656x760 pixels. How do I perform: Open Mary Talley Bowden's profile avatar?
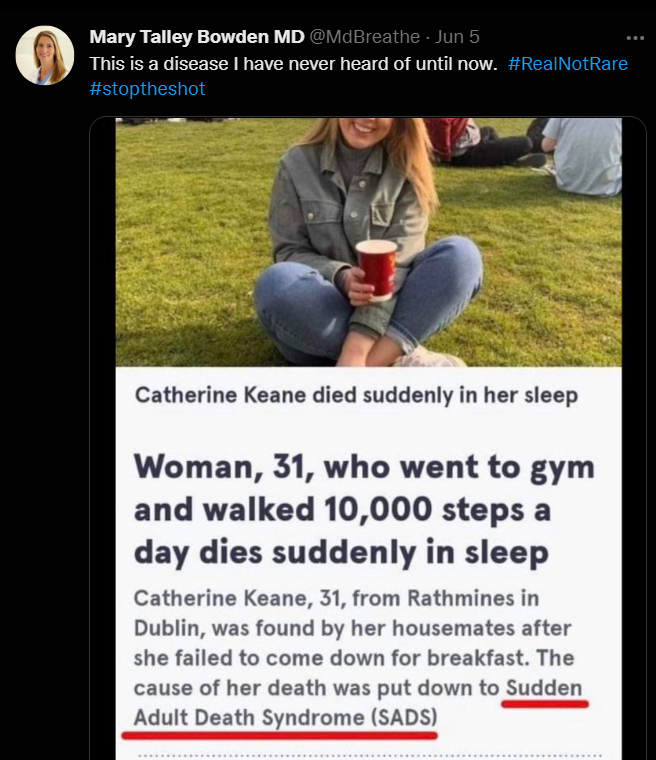pos(45,55)
